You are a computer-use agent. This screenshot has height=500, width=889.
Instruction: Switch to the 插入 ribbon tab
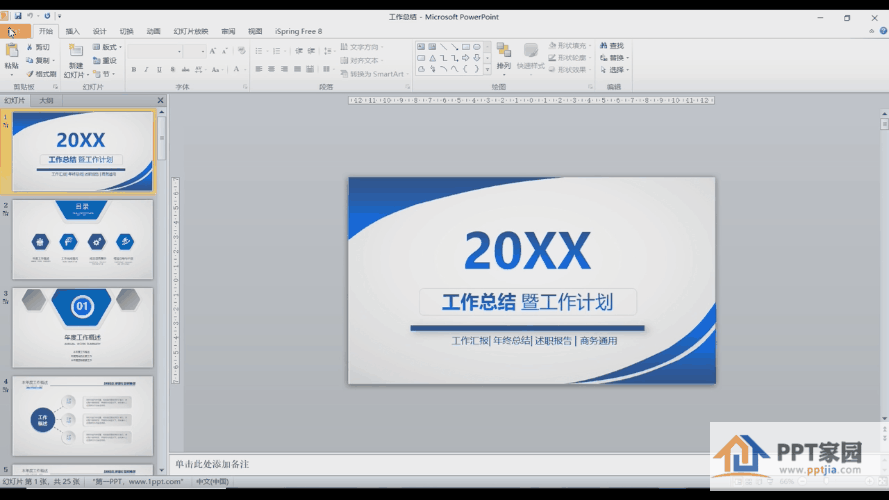pyautogui.click(x=73, y=31)
